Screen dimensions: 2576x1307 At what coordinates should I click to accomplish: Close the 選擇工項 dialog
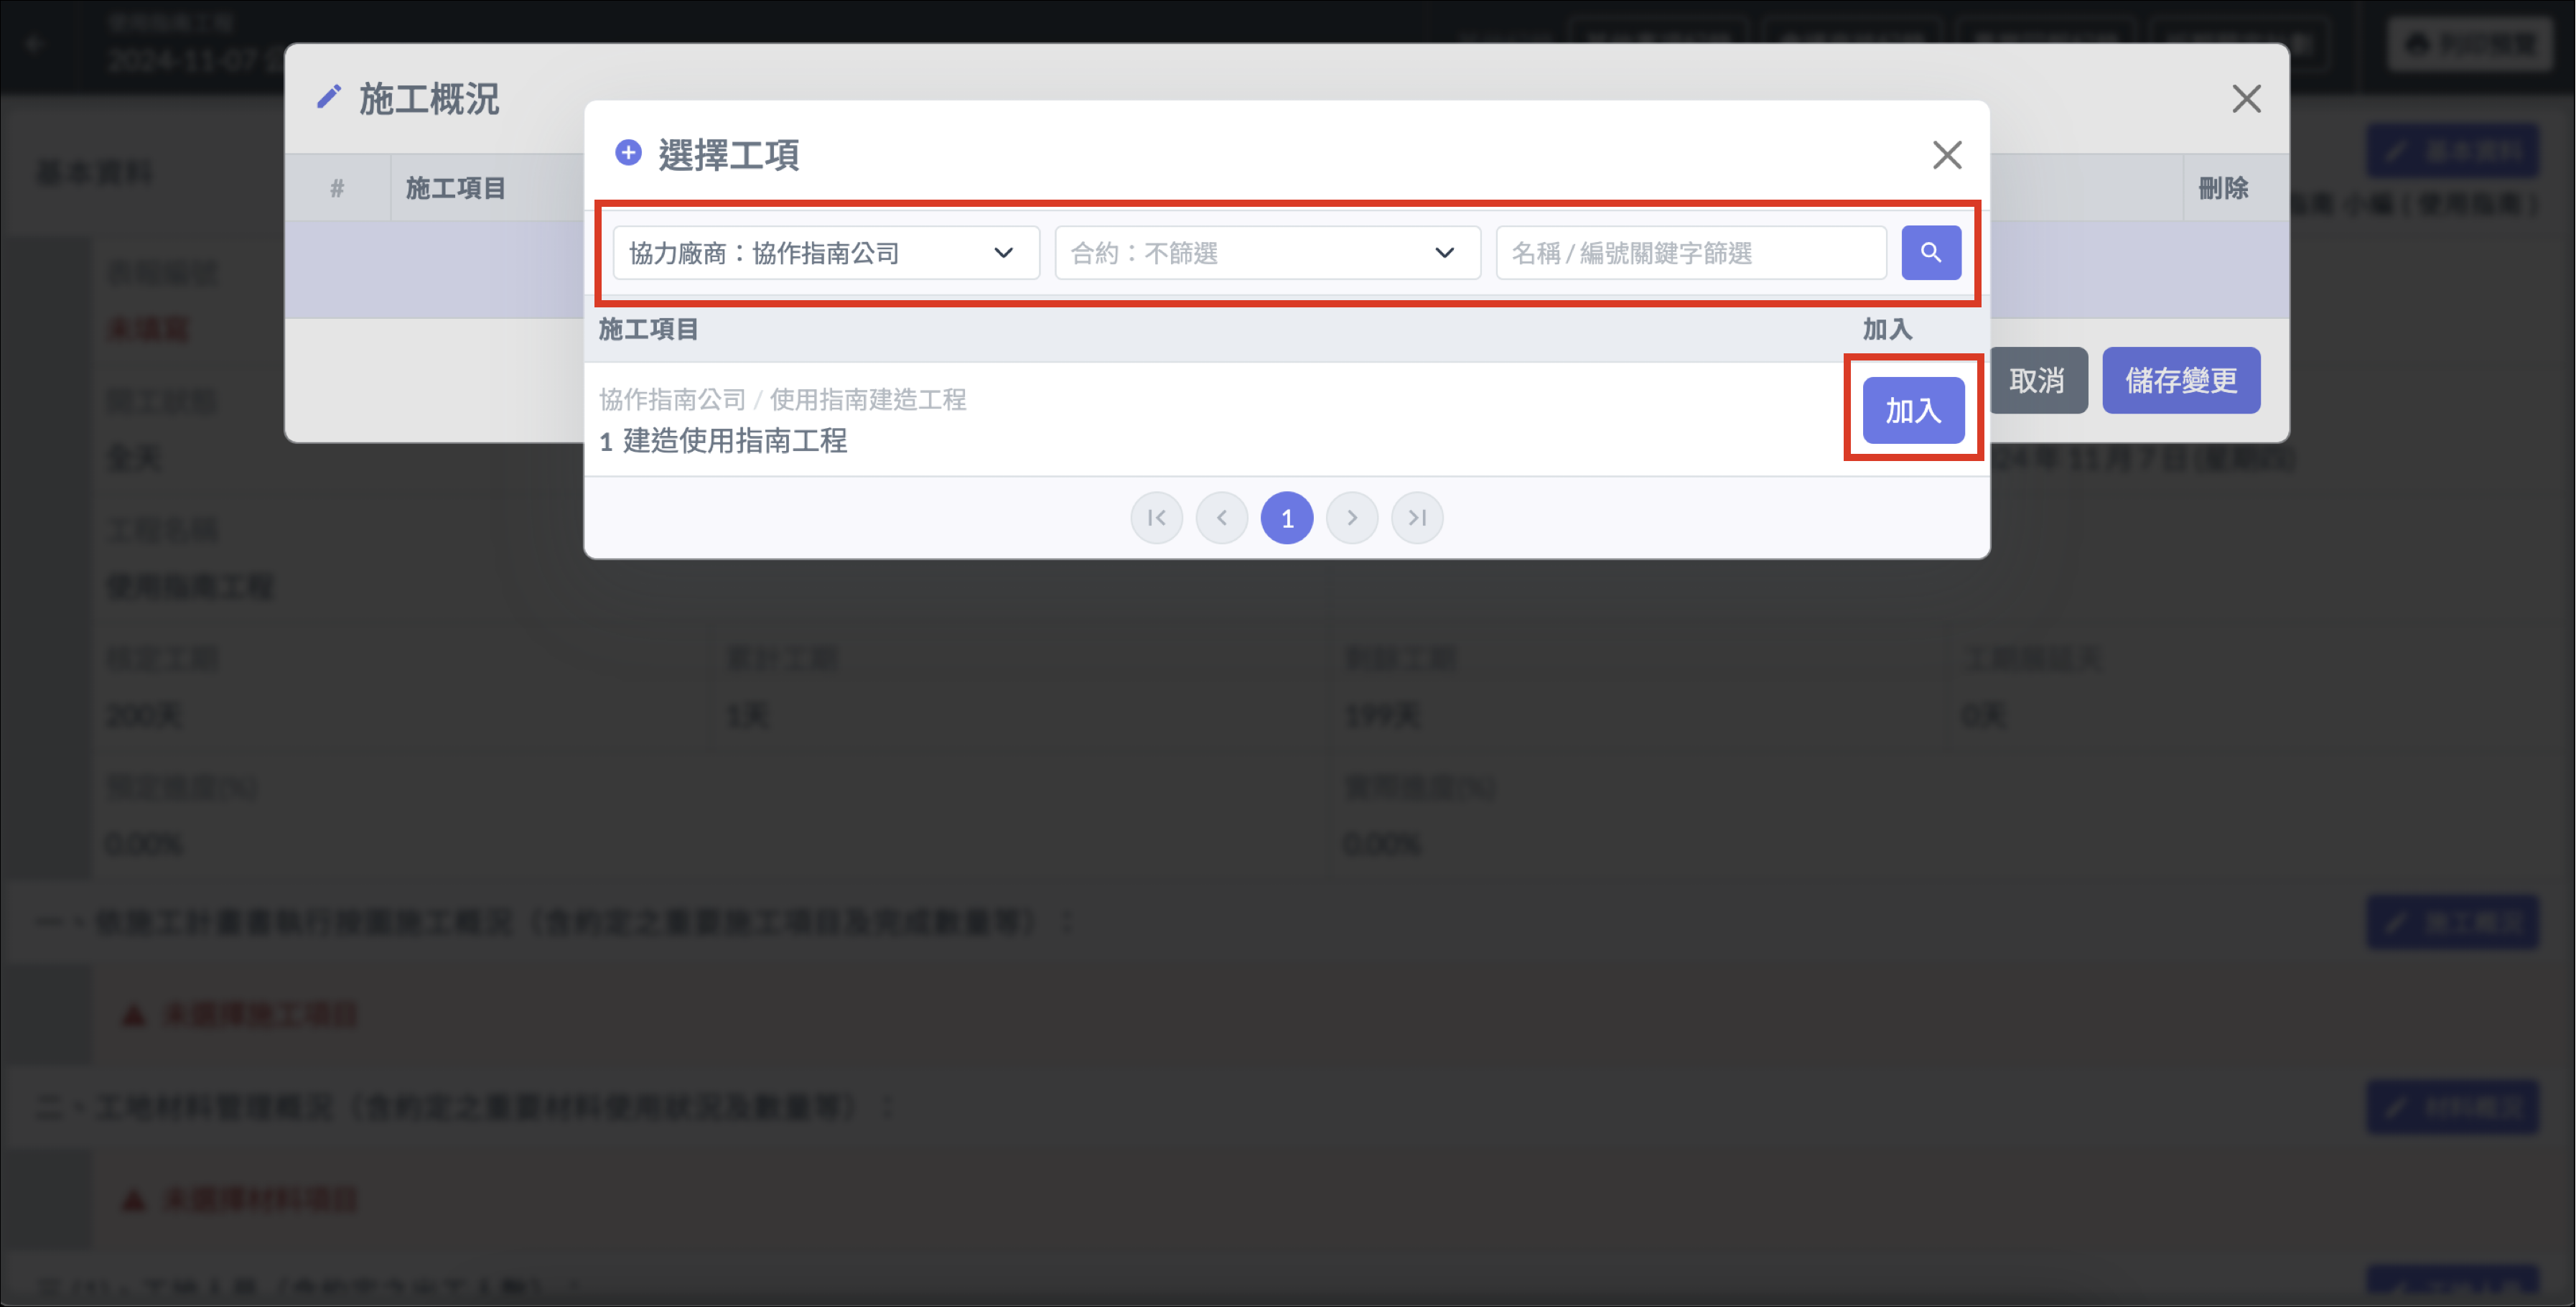pos(1946,155)
